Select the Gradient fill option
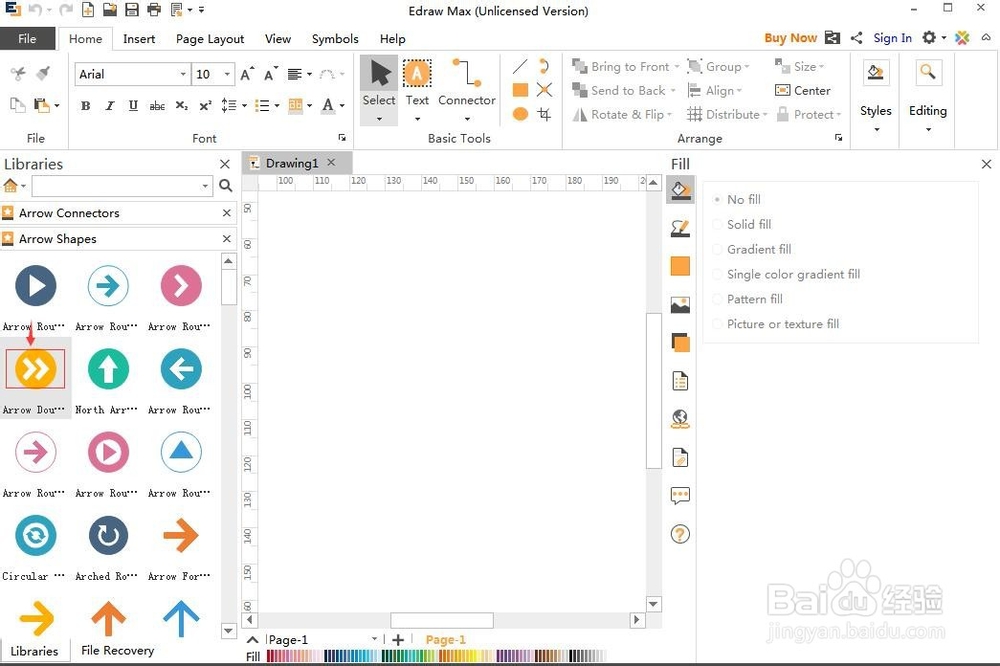Viewport: 1000px width, 666px height. [752, 249]
